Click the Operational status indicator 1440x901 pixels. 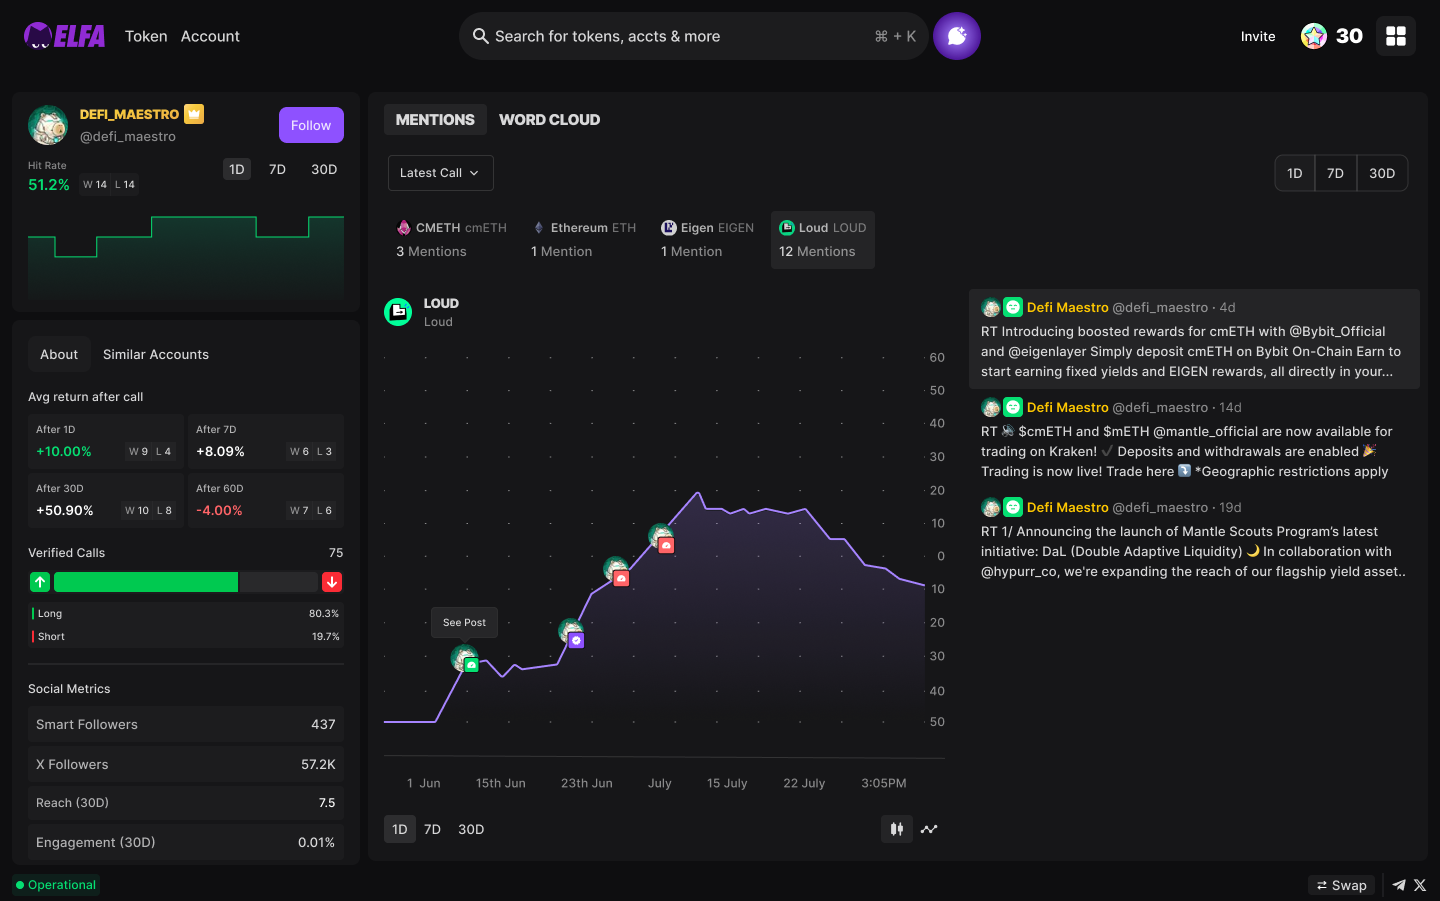point(56,885)
